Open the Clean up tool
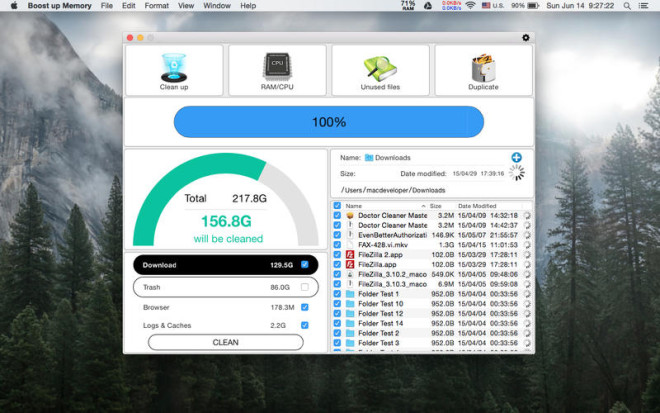This screenshot has height=413, width=660. click(x=174, y=70)
